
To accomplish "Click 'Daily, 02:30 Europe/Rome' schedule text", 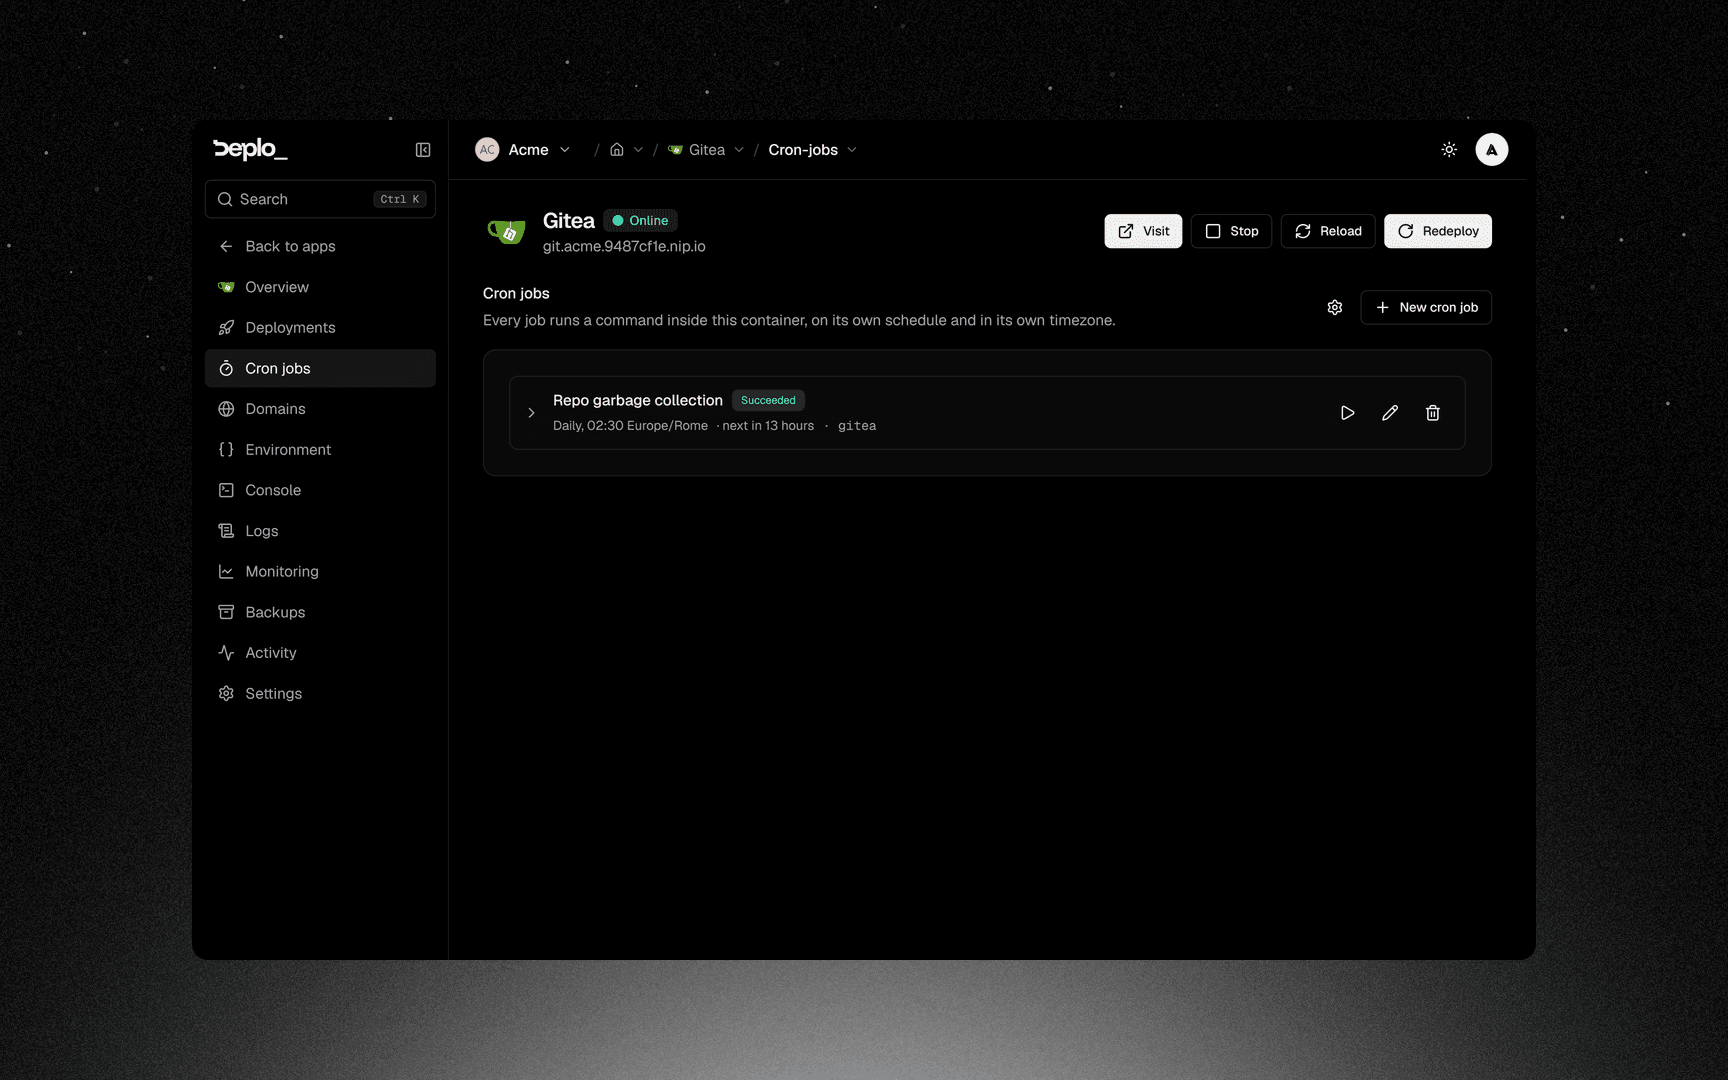I will tap(630, 426).
